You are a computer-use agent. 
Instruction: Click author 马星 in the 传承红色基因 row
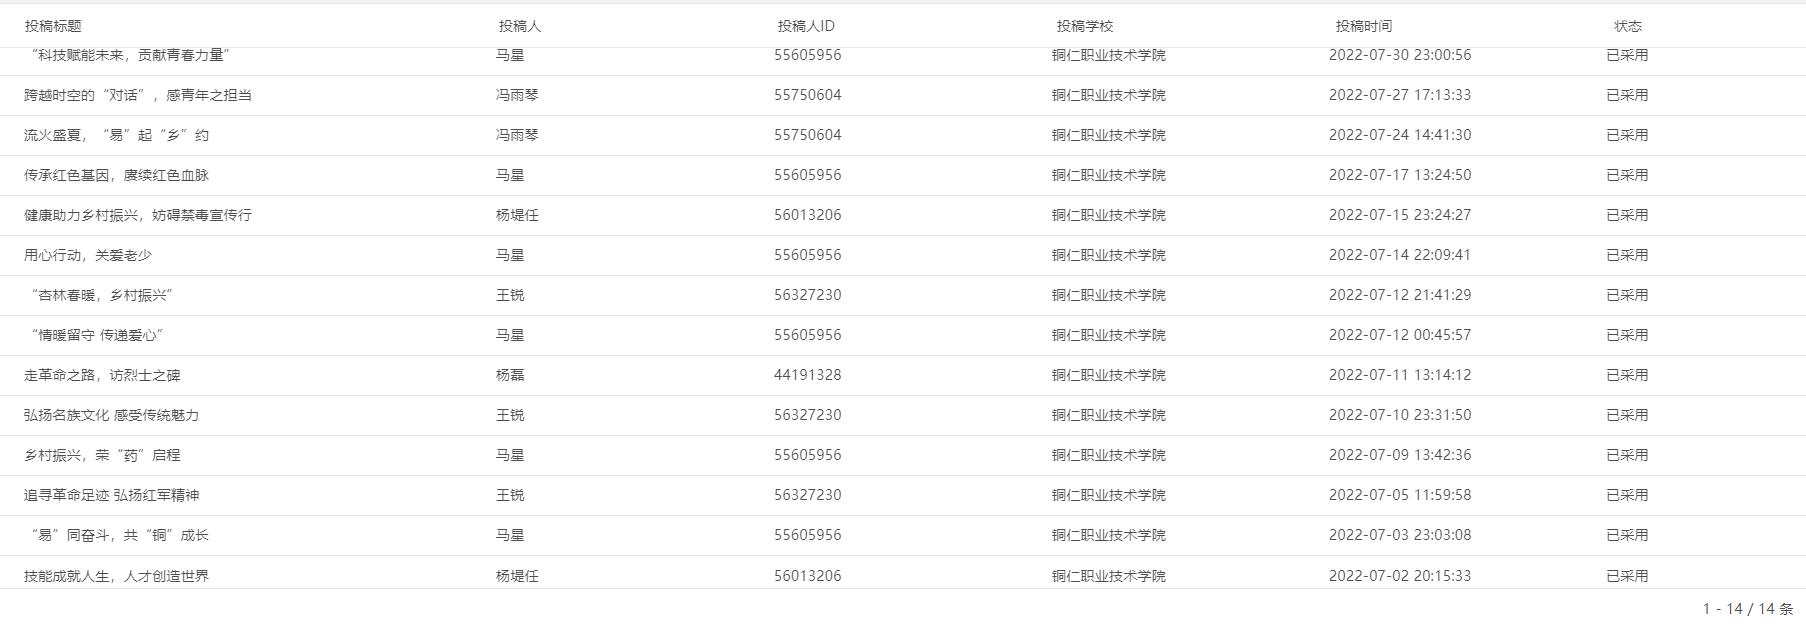pos(510,175)
